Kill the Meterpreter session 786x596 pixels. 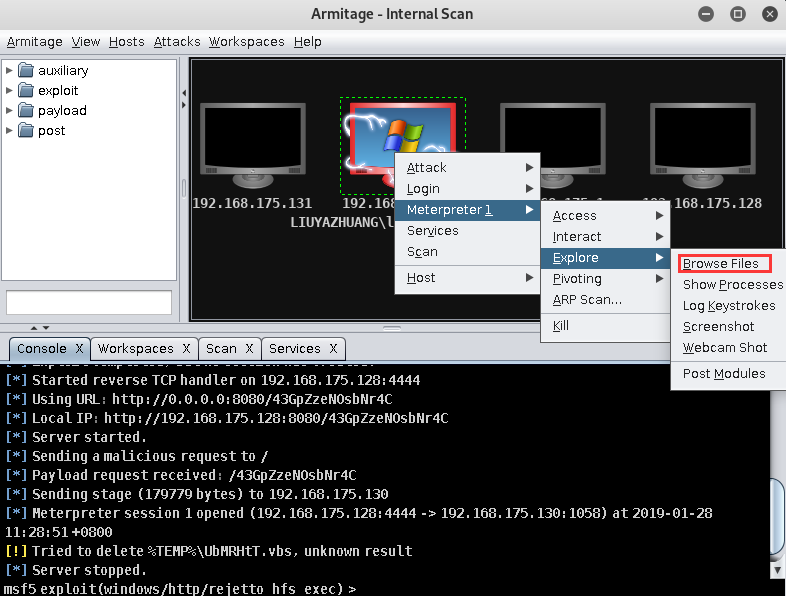[x=606, y=326]
